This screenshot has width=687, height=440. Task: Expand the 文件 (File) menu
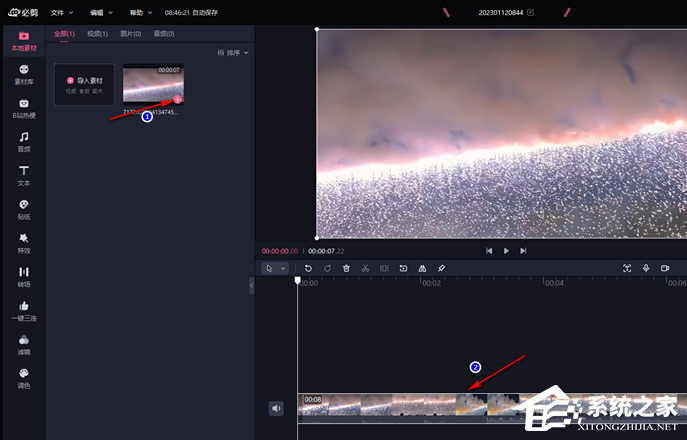coord(63,13)
